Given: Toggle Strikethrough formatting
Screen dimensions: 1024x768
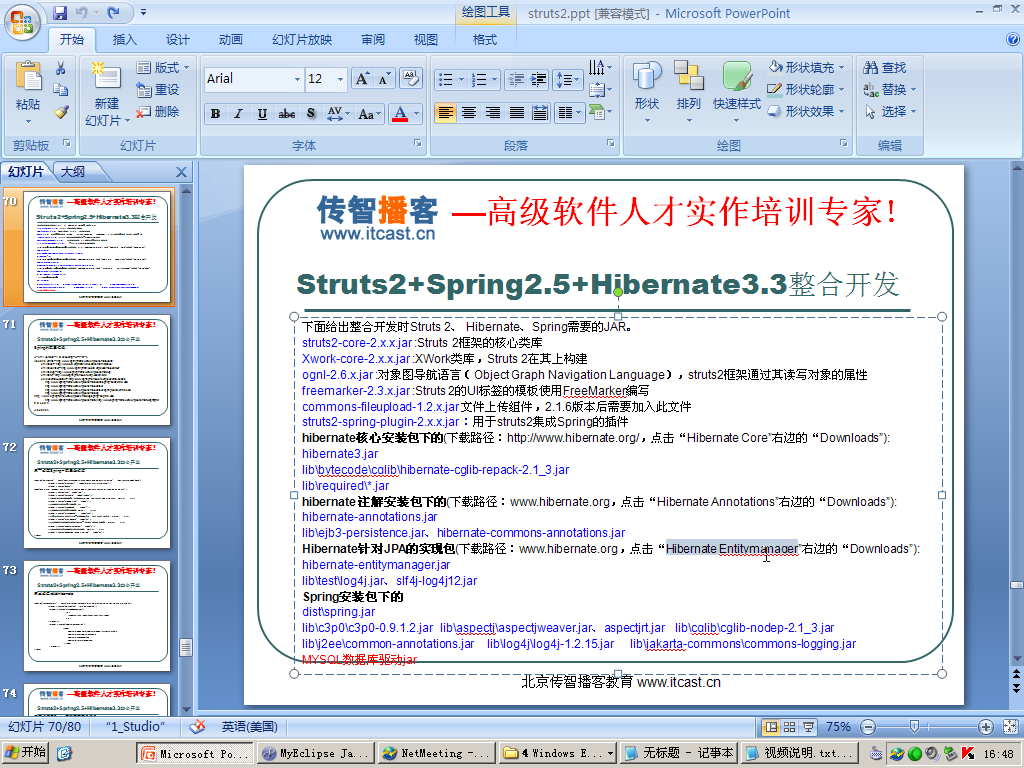Looking at the screenshot, I should (x=287, y=114).
